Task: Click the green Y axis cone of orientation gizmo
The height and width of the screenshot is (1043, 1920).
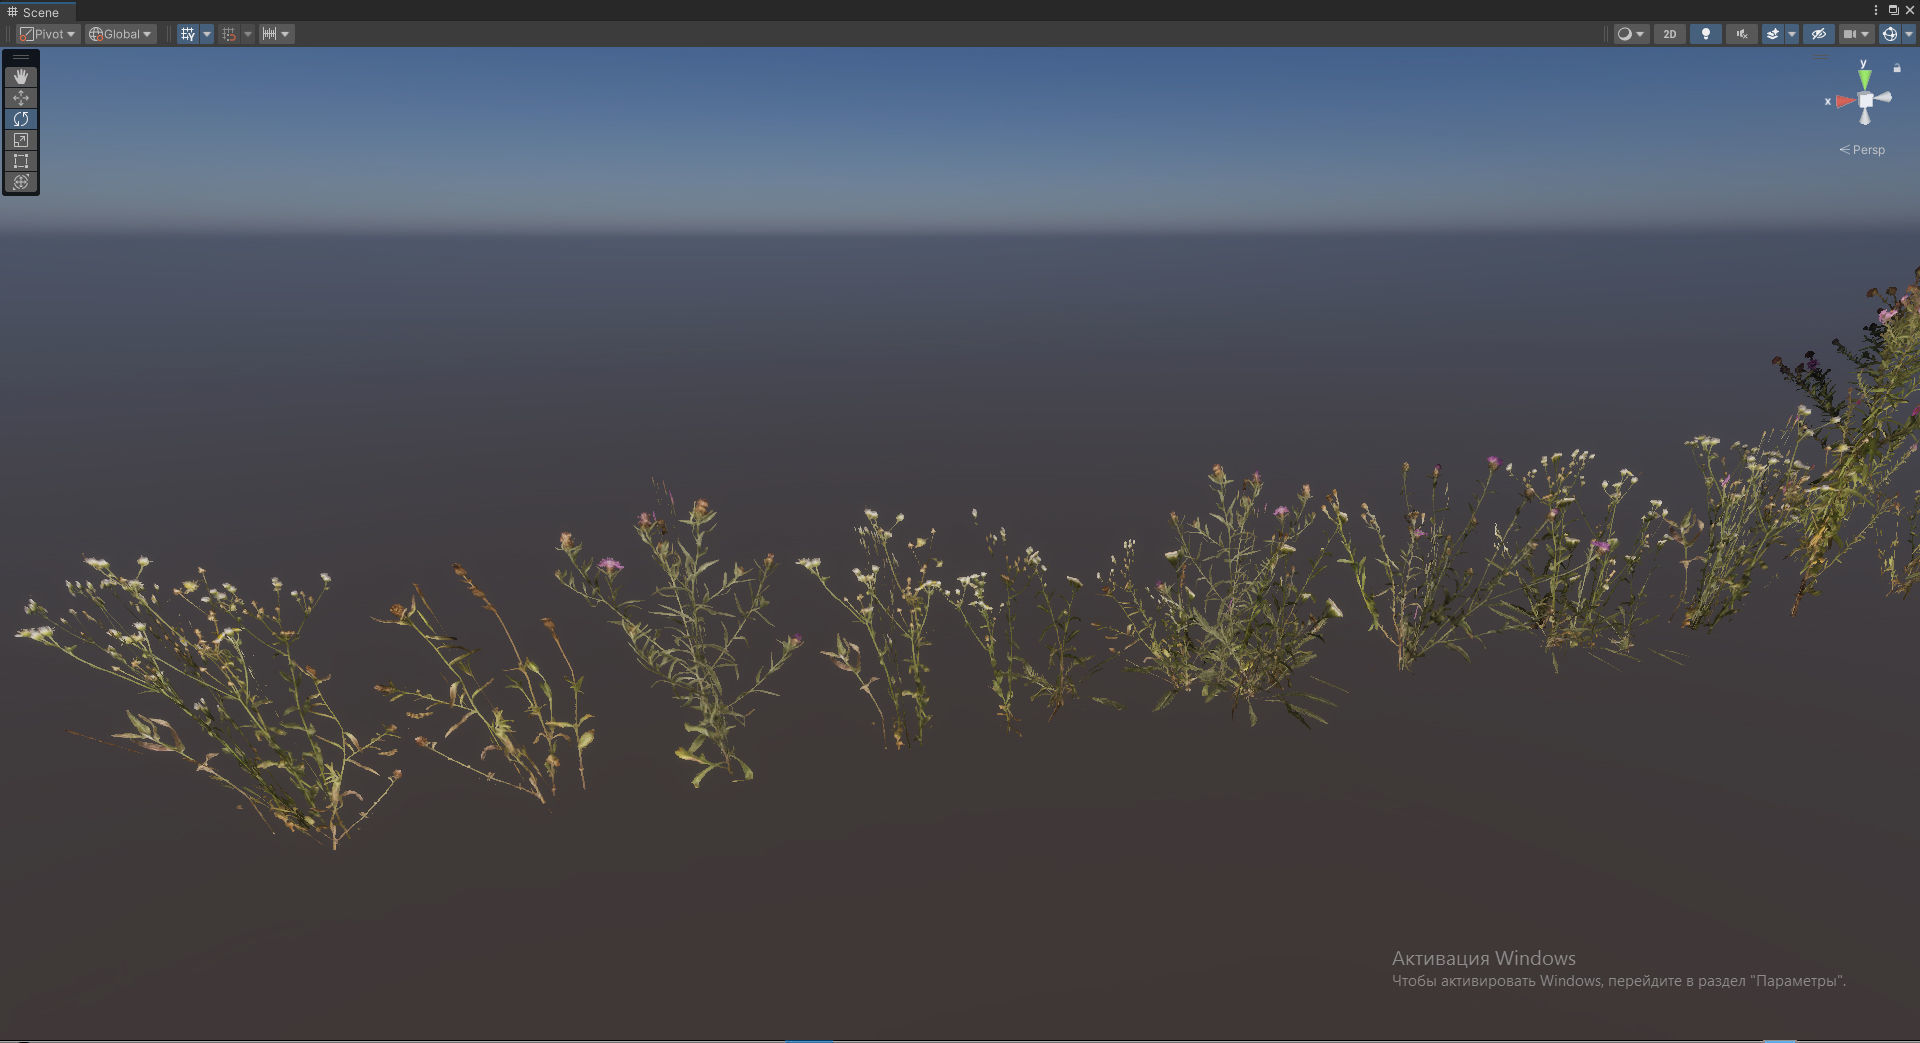Action: click(x=1865, y=78)
